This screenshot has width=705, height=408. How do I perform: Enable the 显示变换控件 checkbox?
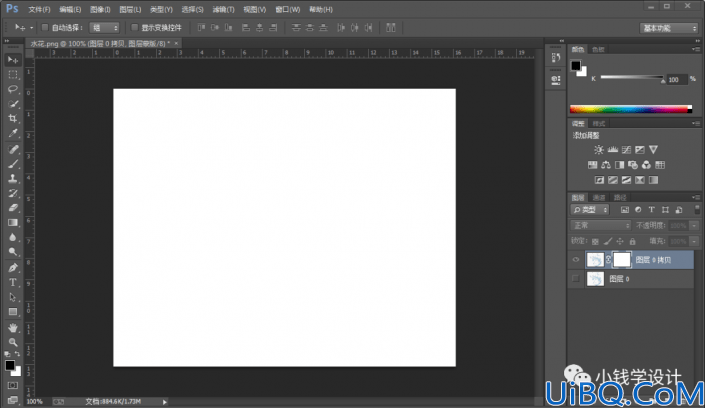(x=134, y=27)
